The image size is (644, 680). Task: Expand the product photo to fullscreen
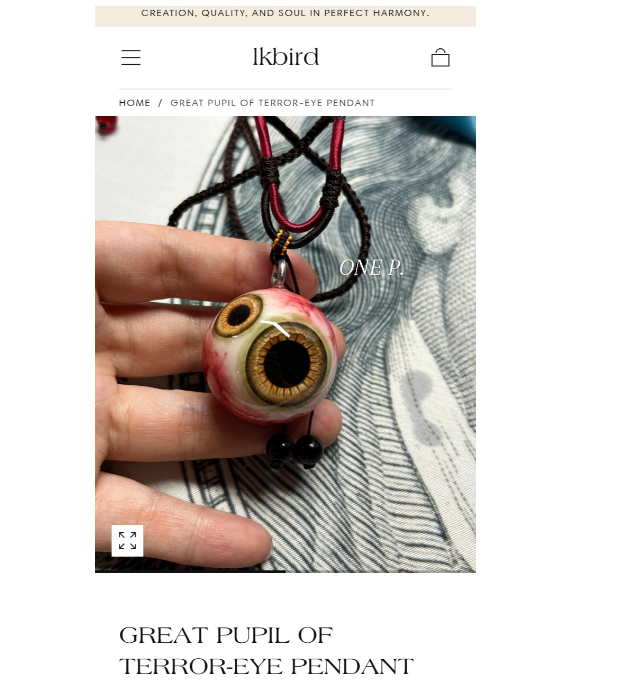[127, 540]
